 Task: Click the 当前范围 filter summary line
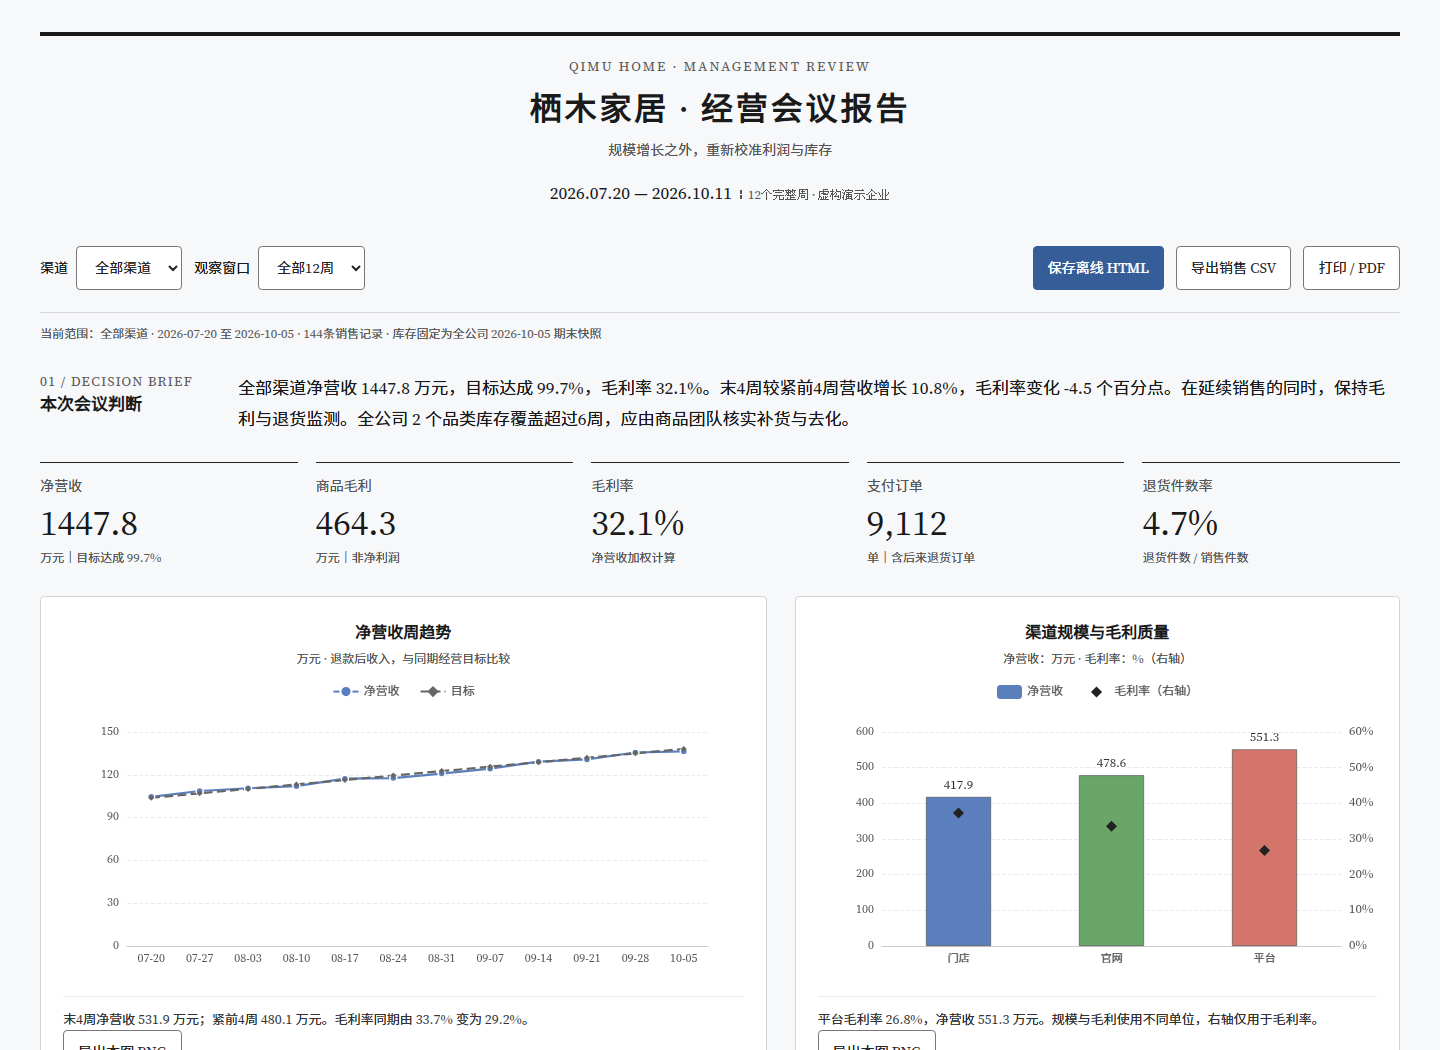321,334
